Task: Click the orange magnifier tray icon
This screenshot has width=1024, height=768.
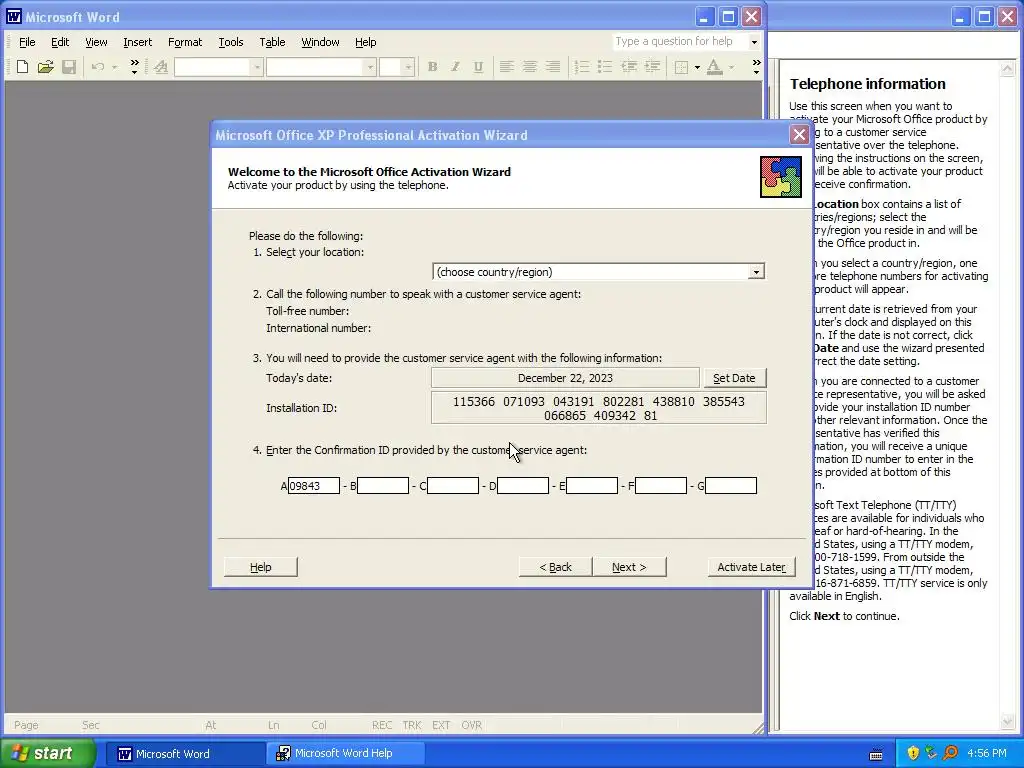Action: [x=950, y=753]
